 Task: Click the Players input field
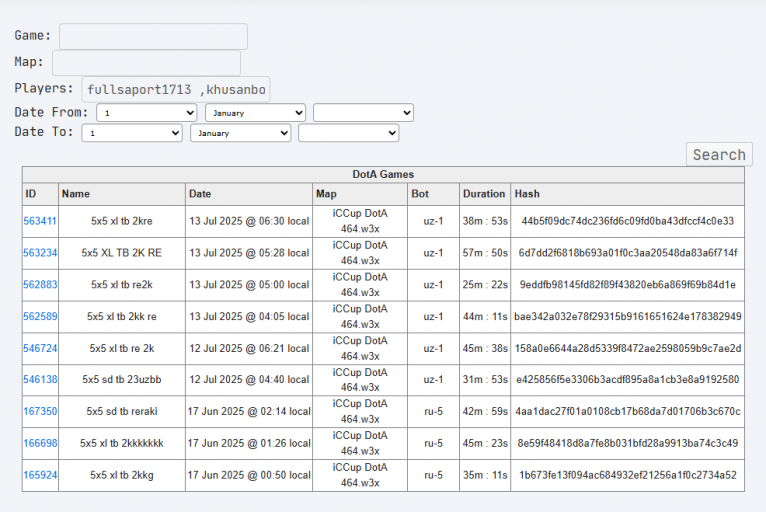pos(176,89)
